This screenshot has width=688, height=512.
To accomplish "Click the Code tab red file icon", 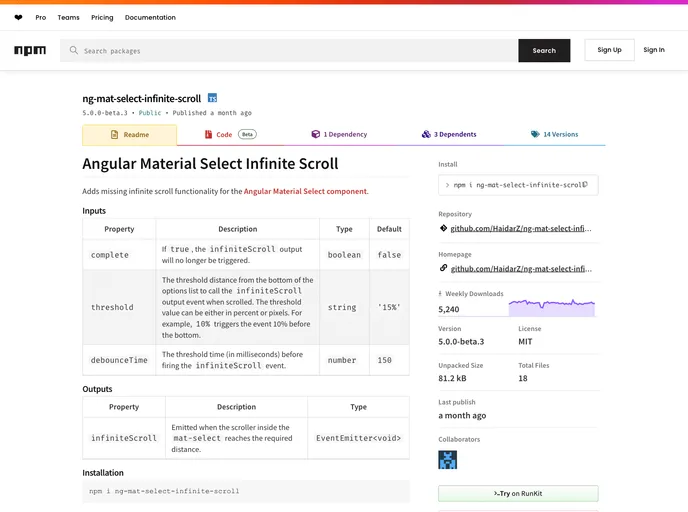I will pos(208,134).
